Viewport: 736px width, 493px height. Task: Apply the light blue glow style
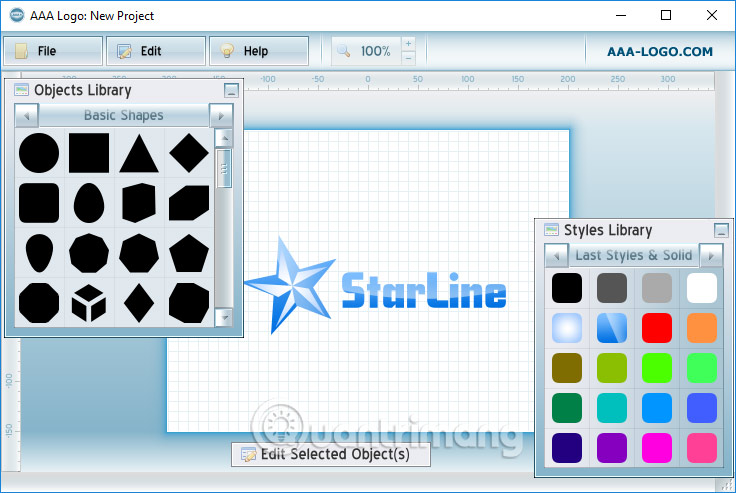click(x=567, y=328)
